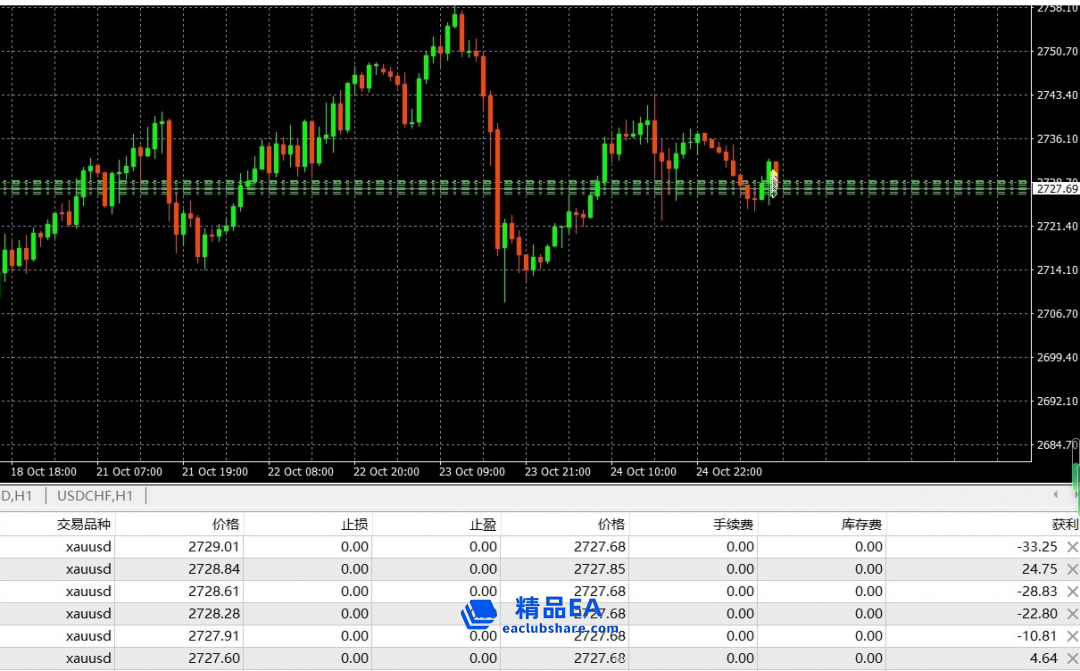The width and height of the screenshot is (1080, 671).
Task: Close the order showing -33.25 profit
Action: [x=1072, y=546]
